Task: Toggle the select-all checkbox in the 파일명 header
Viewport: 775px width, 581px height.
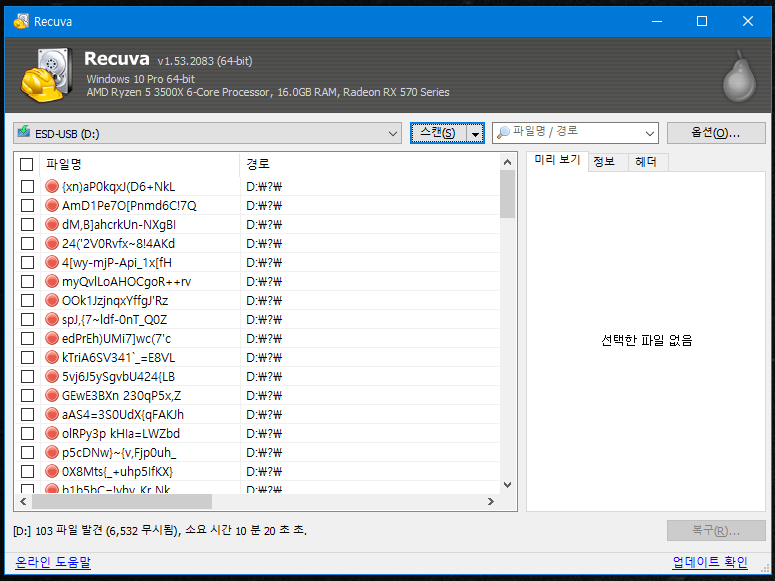Action: [27, 164]
